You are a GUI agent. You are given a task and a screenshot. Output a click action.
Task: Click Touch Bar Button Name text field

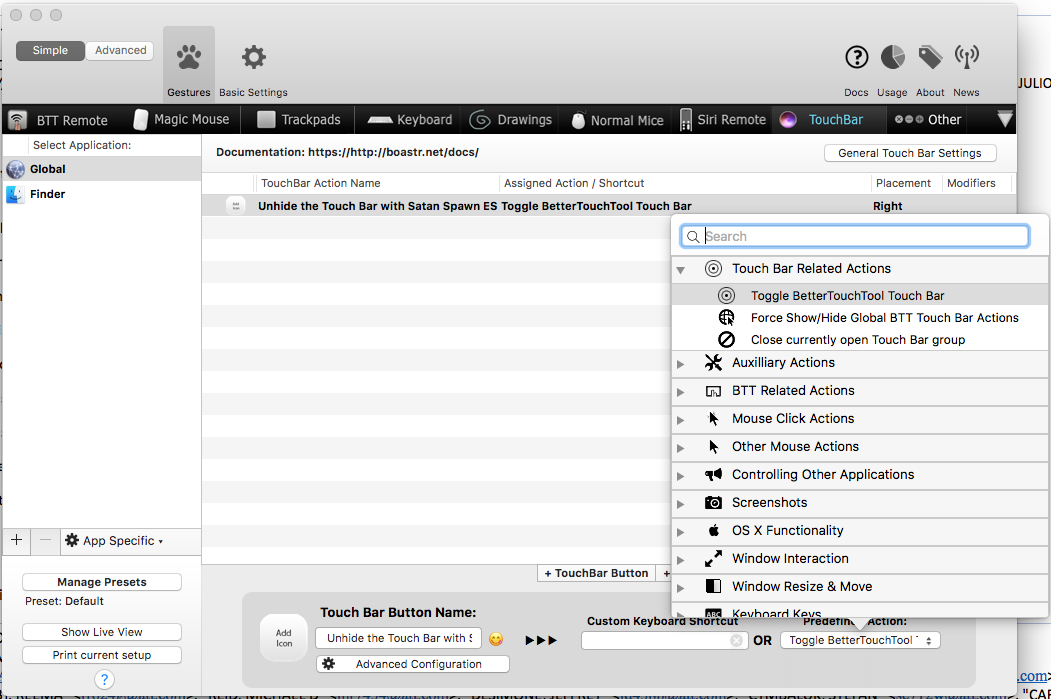(399, 638)
